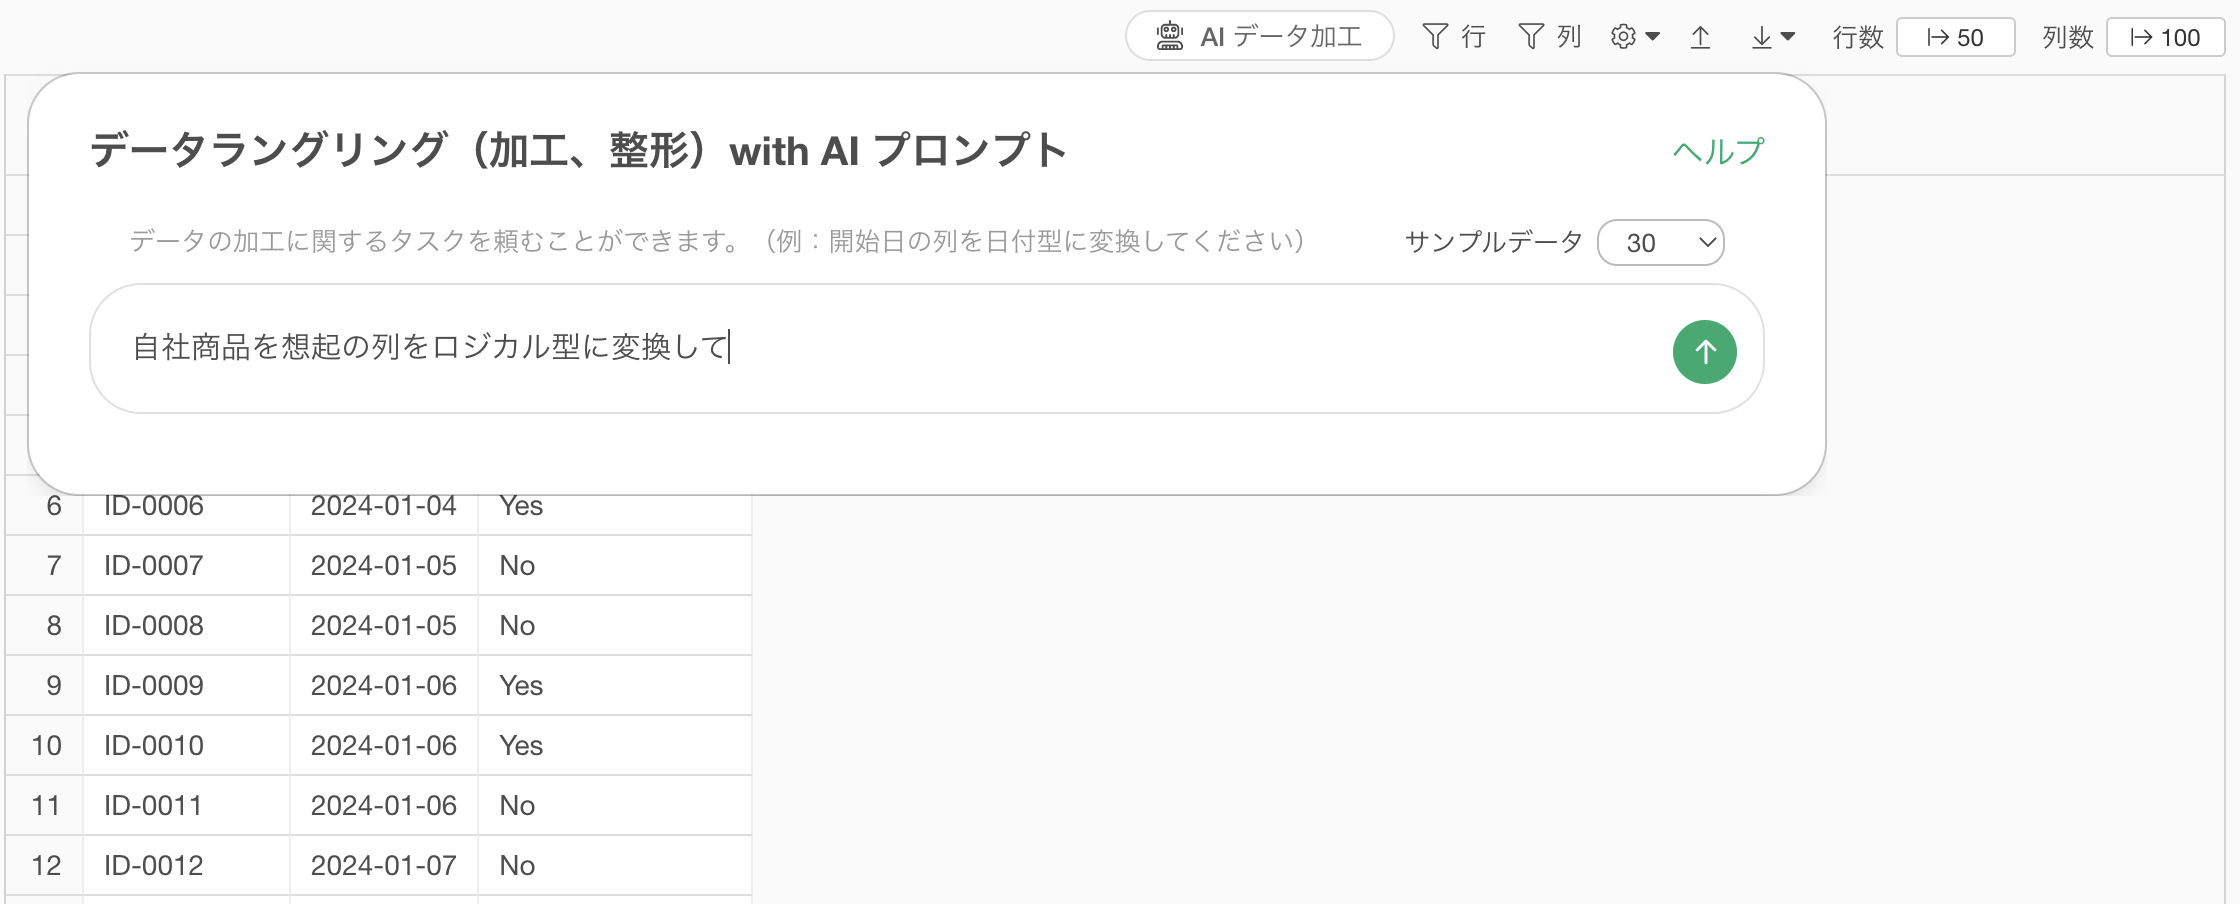This screenshot has width=2240, height=904.
Task: Expand the caret next to download icon
Action: 1788,37
